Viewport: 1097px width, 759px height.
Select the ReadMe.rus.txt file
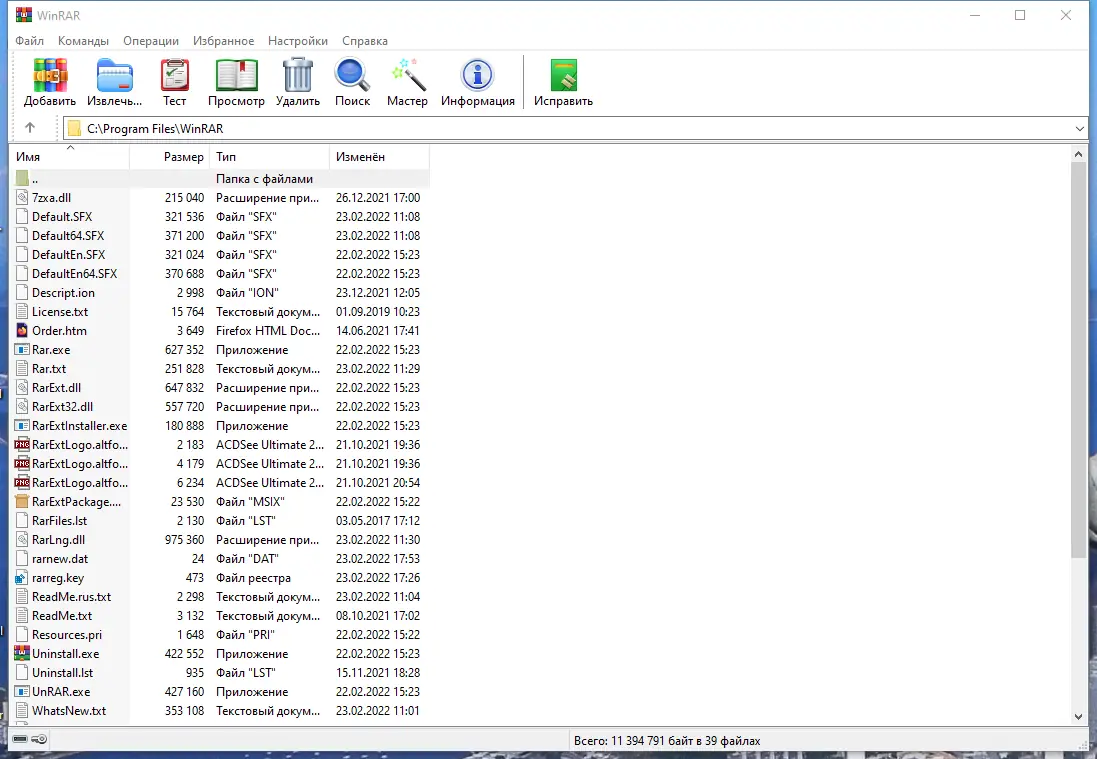pyautogui.click(x=221, y=597)
